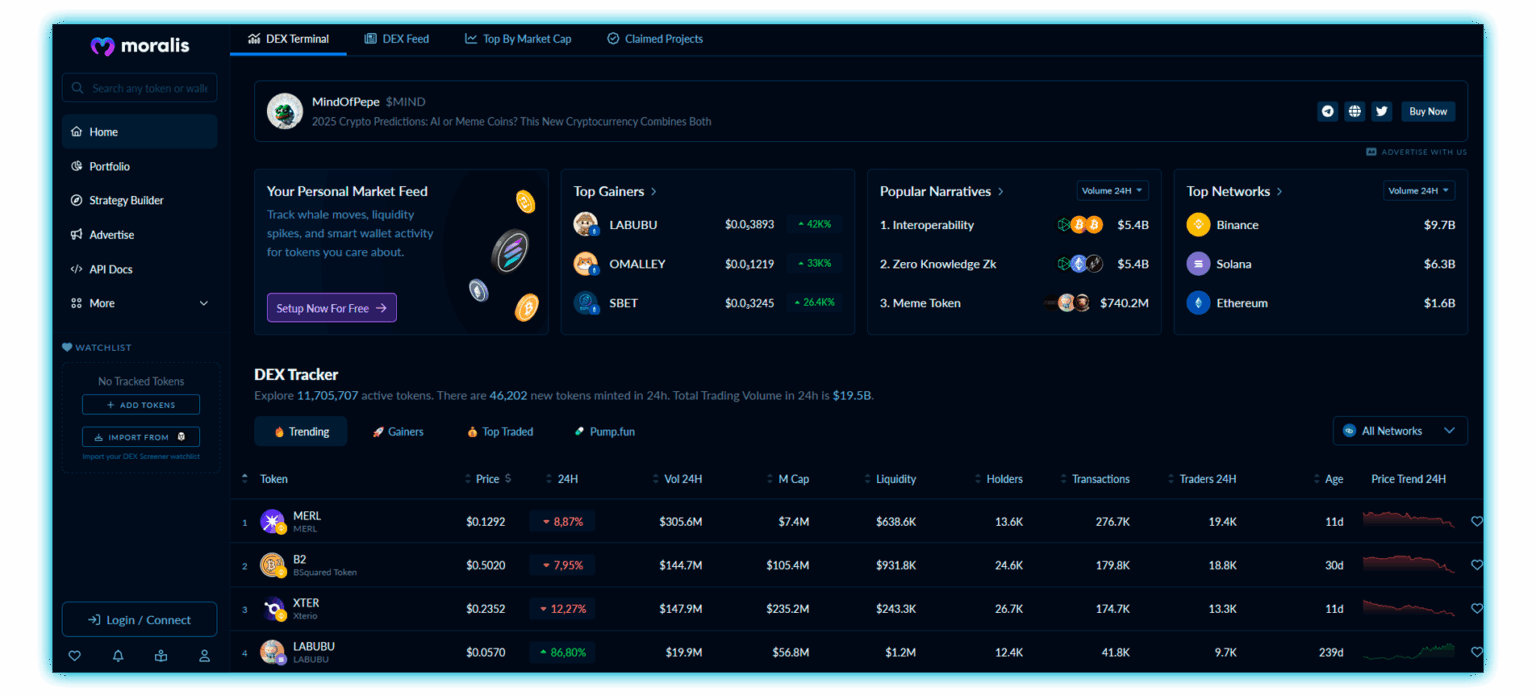Screen dimensions: 1536x696
Task: Click the heart icon in the sidebar bottom bar
Action: pyautogui.click(x=75, y=656)
